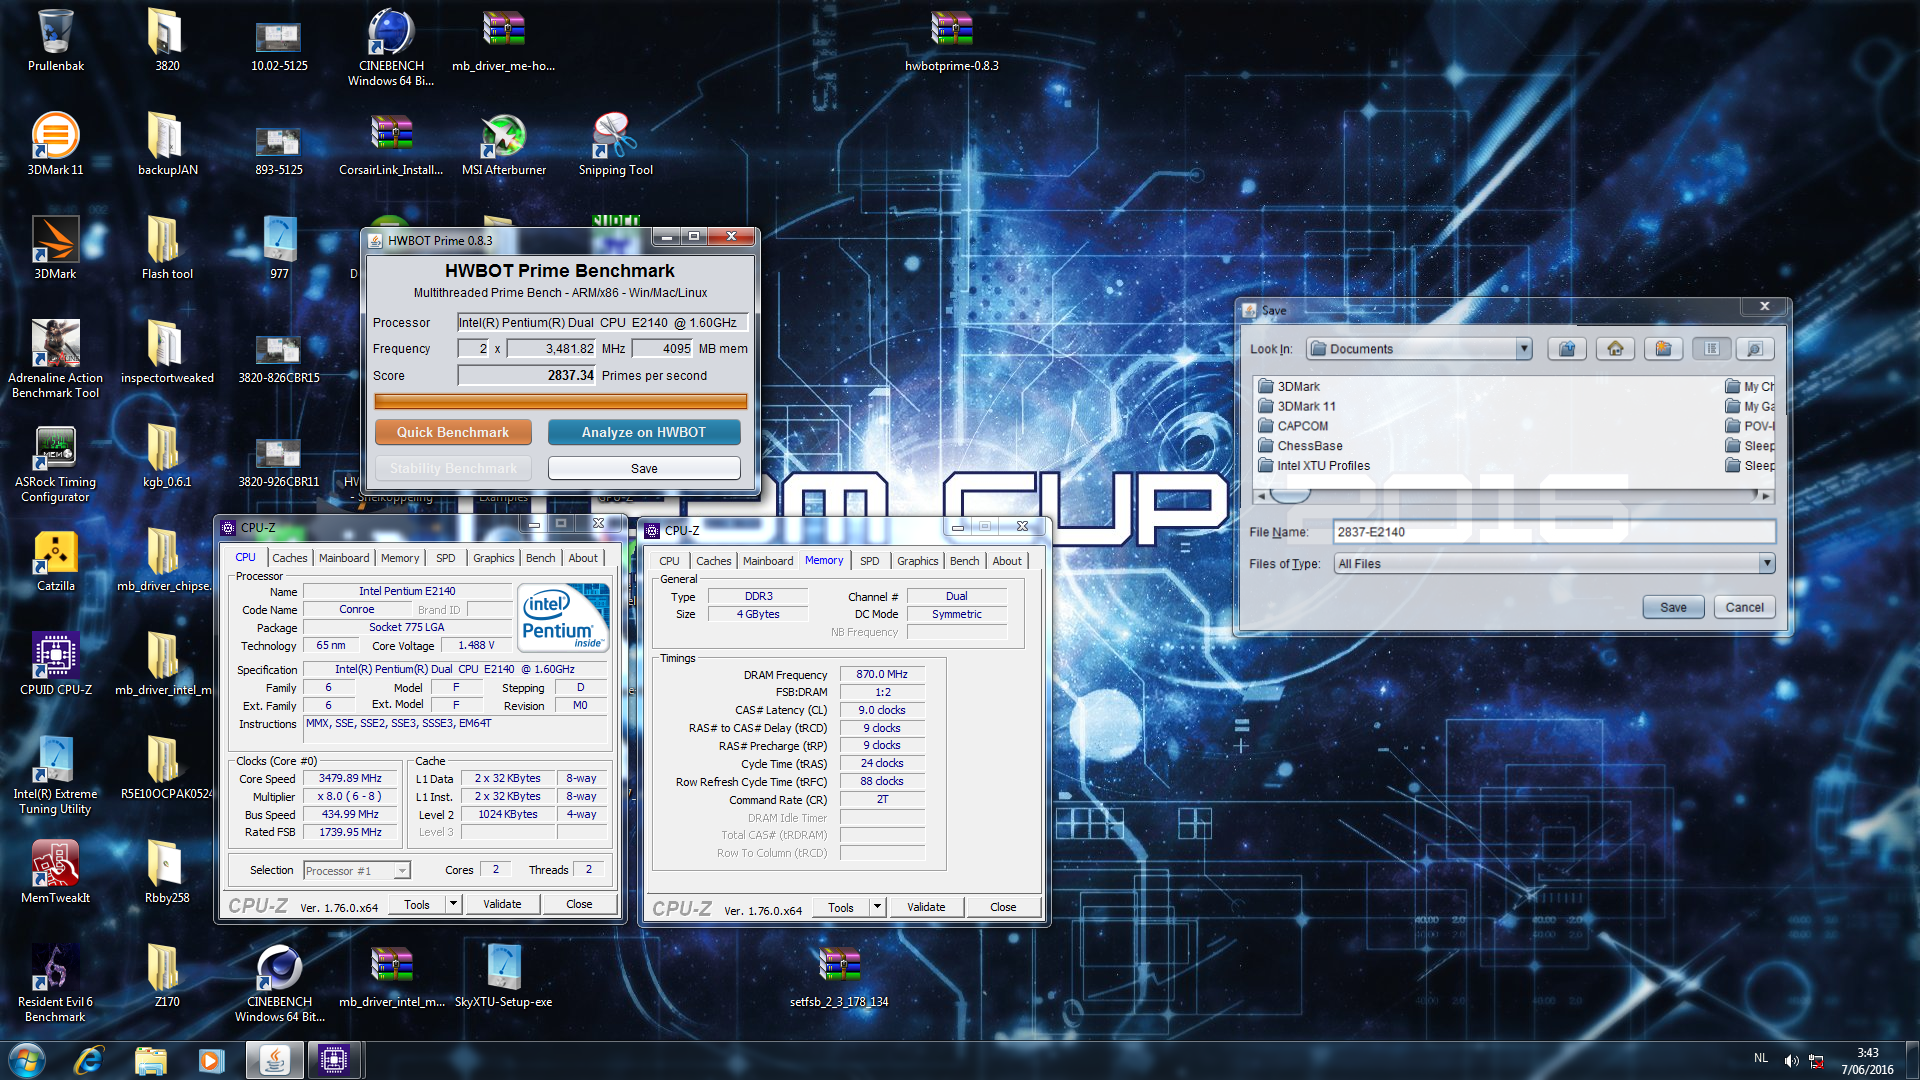Click the Processor name field in HWBOT Prime
Image resolution: width=1920 pixels, height=1080 pixels.
602,322
